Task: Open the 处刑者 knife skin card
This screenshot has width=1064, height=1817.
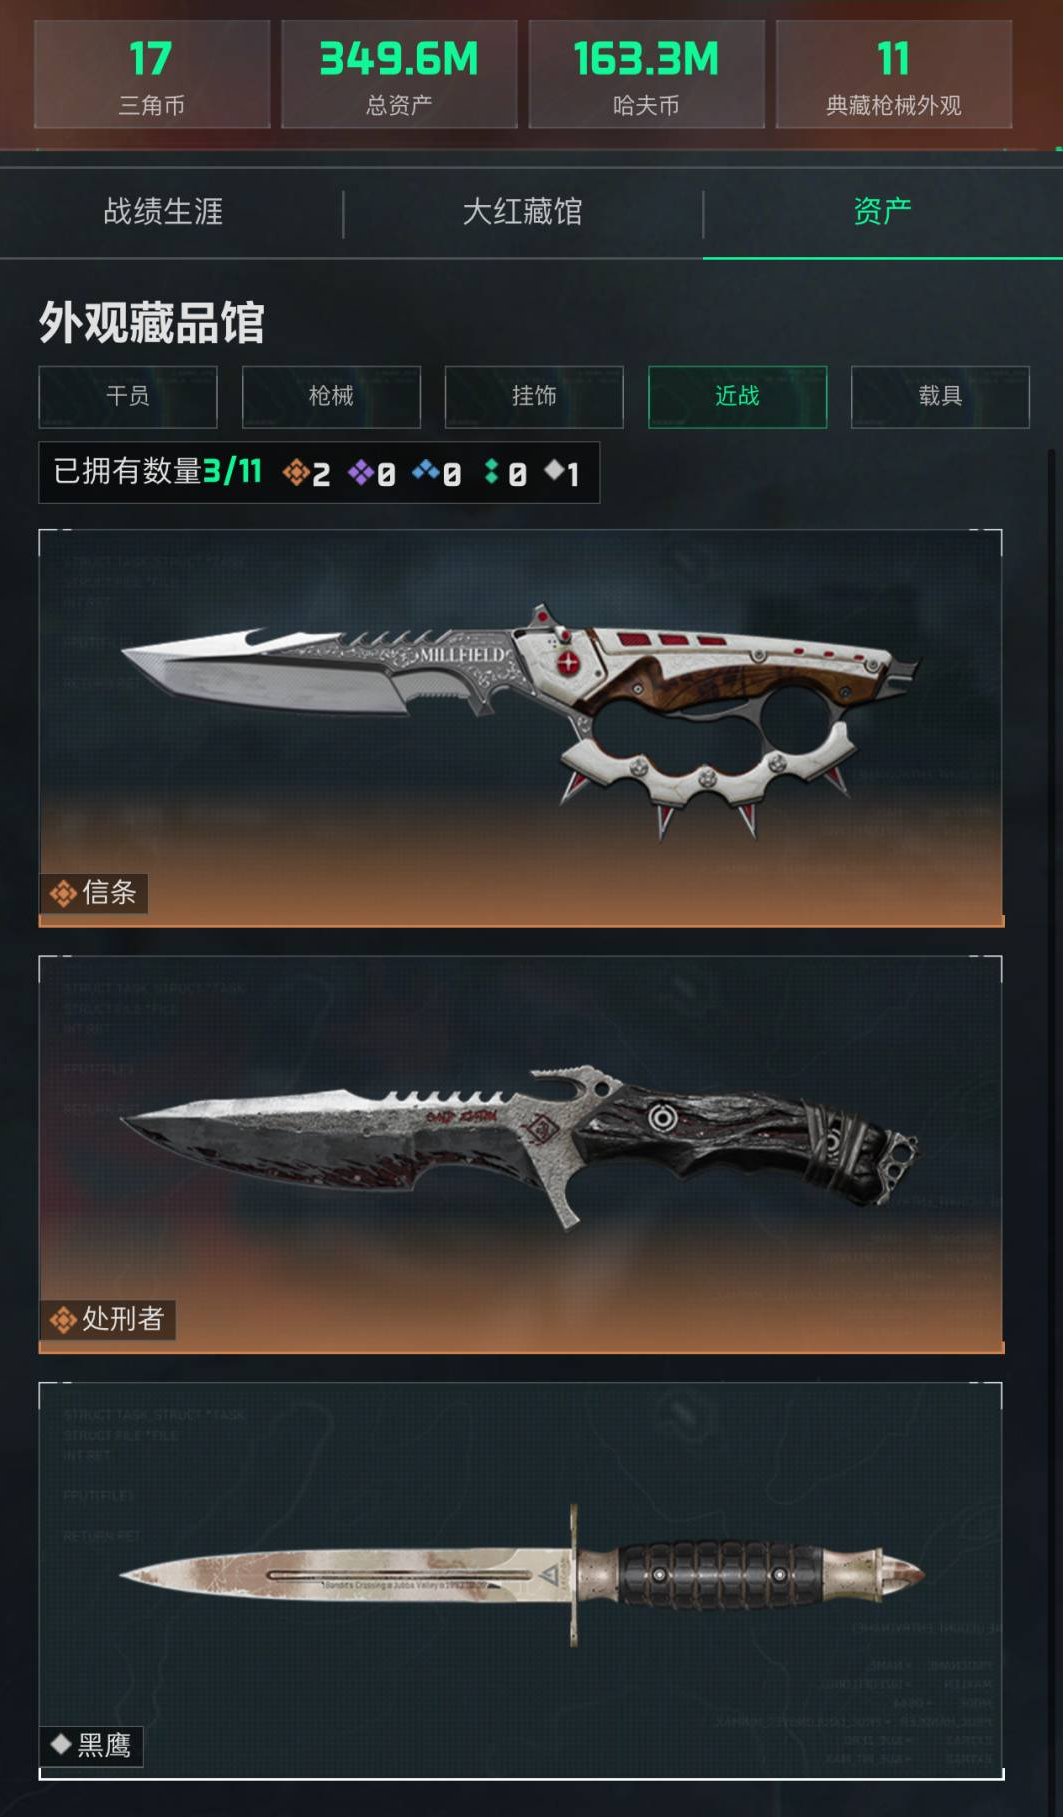Action: tap(521, 1155)
